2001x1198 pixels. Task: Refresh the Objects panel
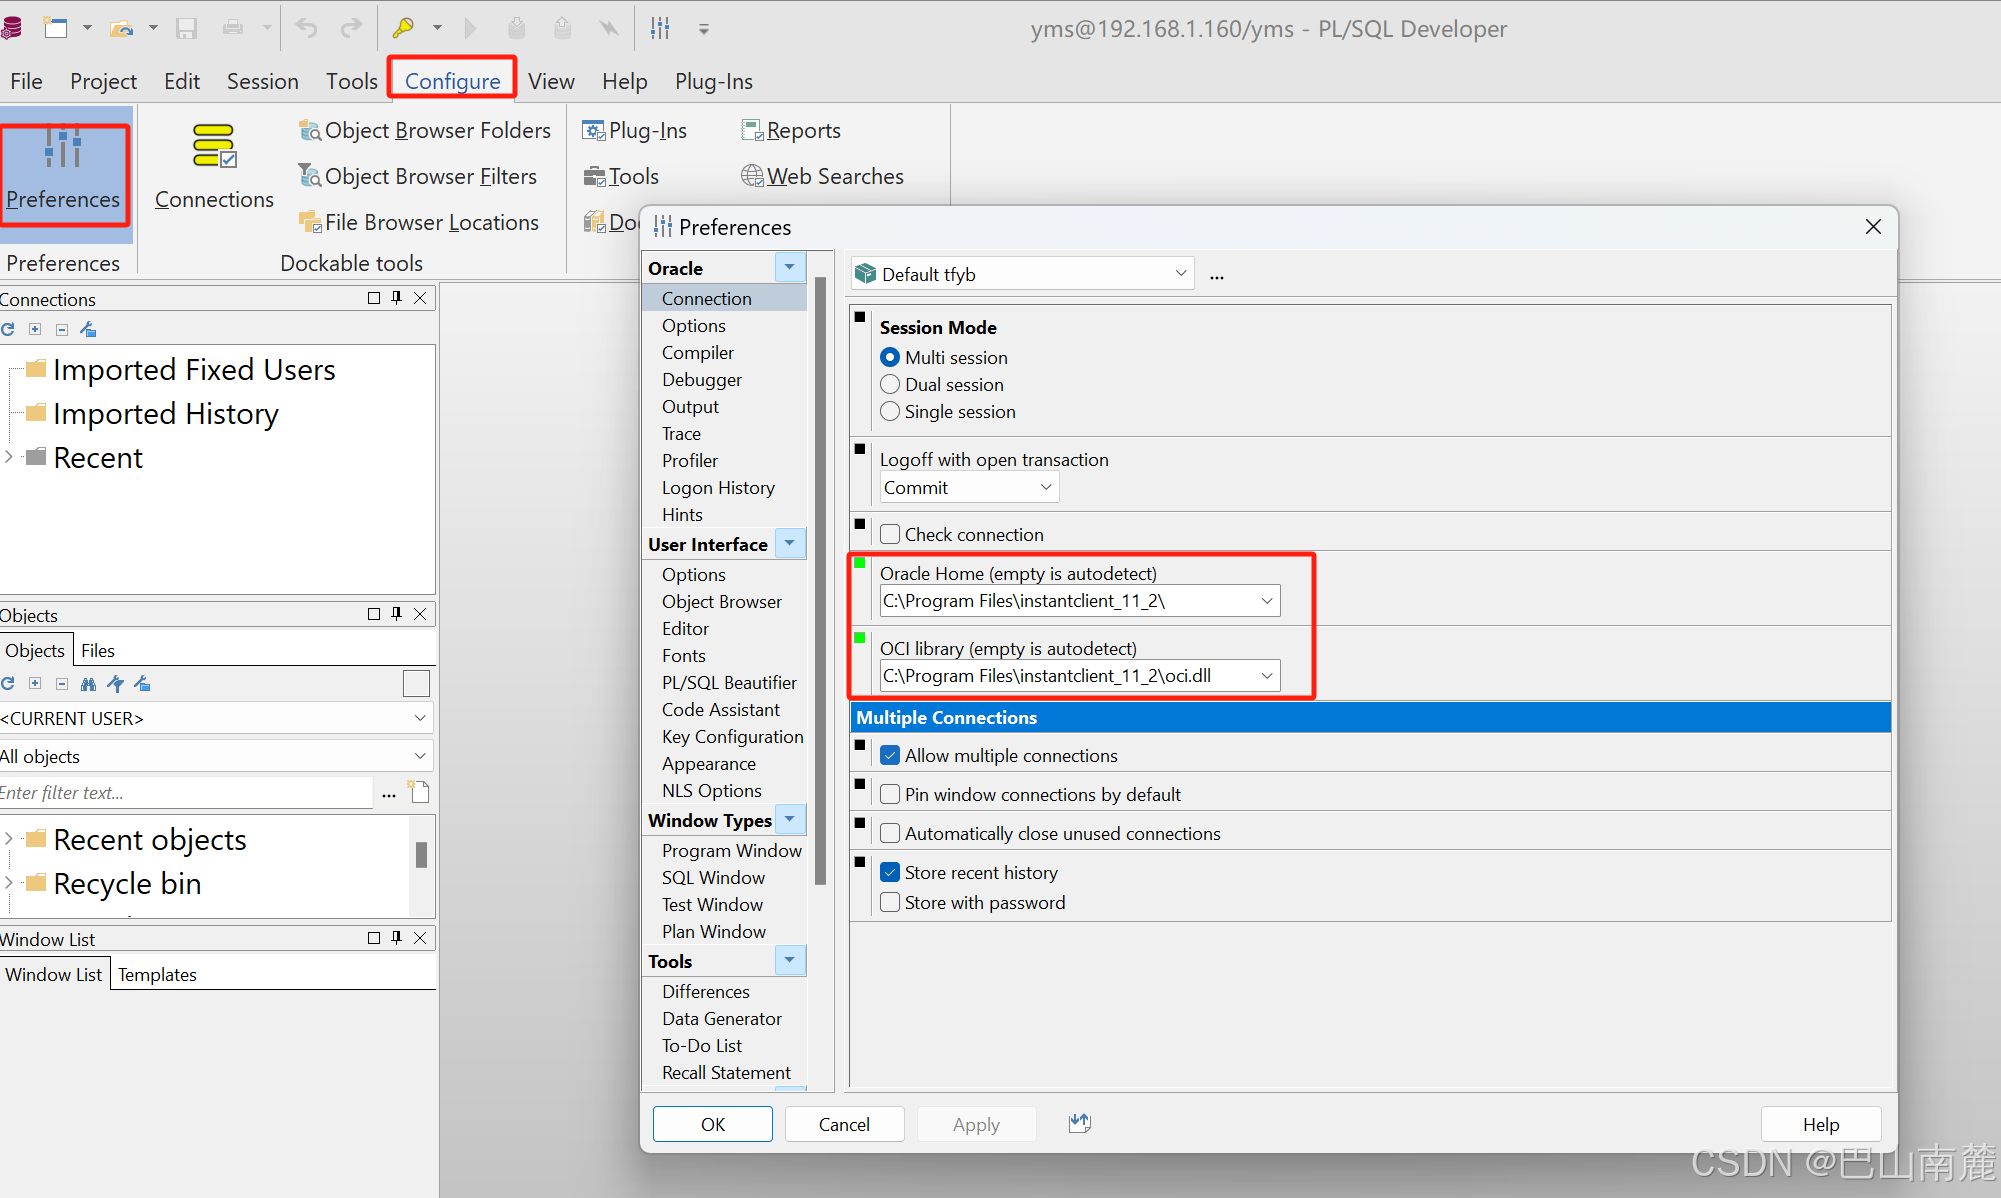[x=8, y=684]
